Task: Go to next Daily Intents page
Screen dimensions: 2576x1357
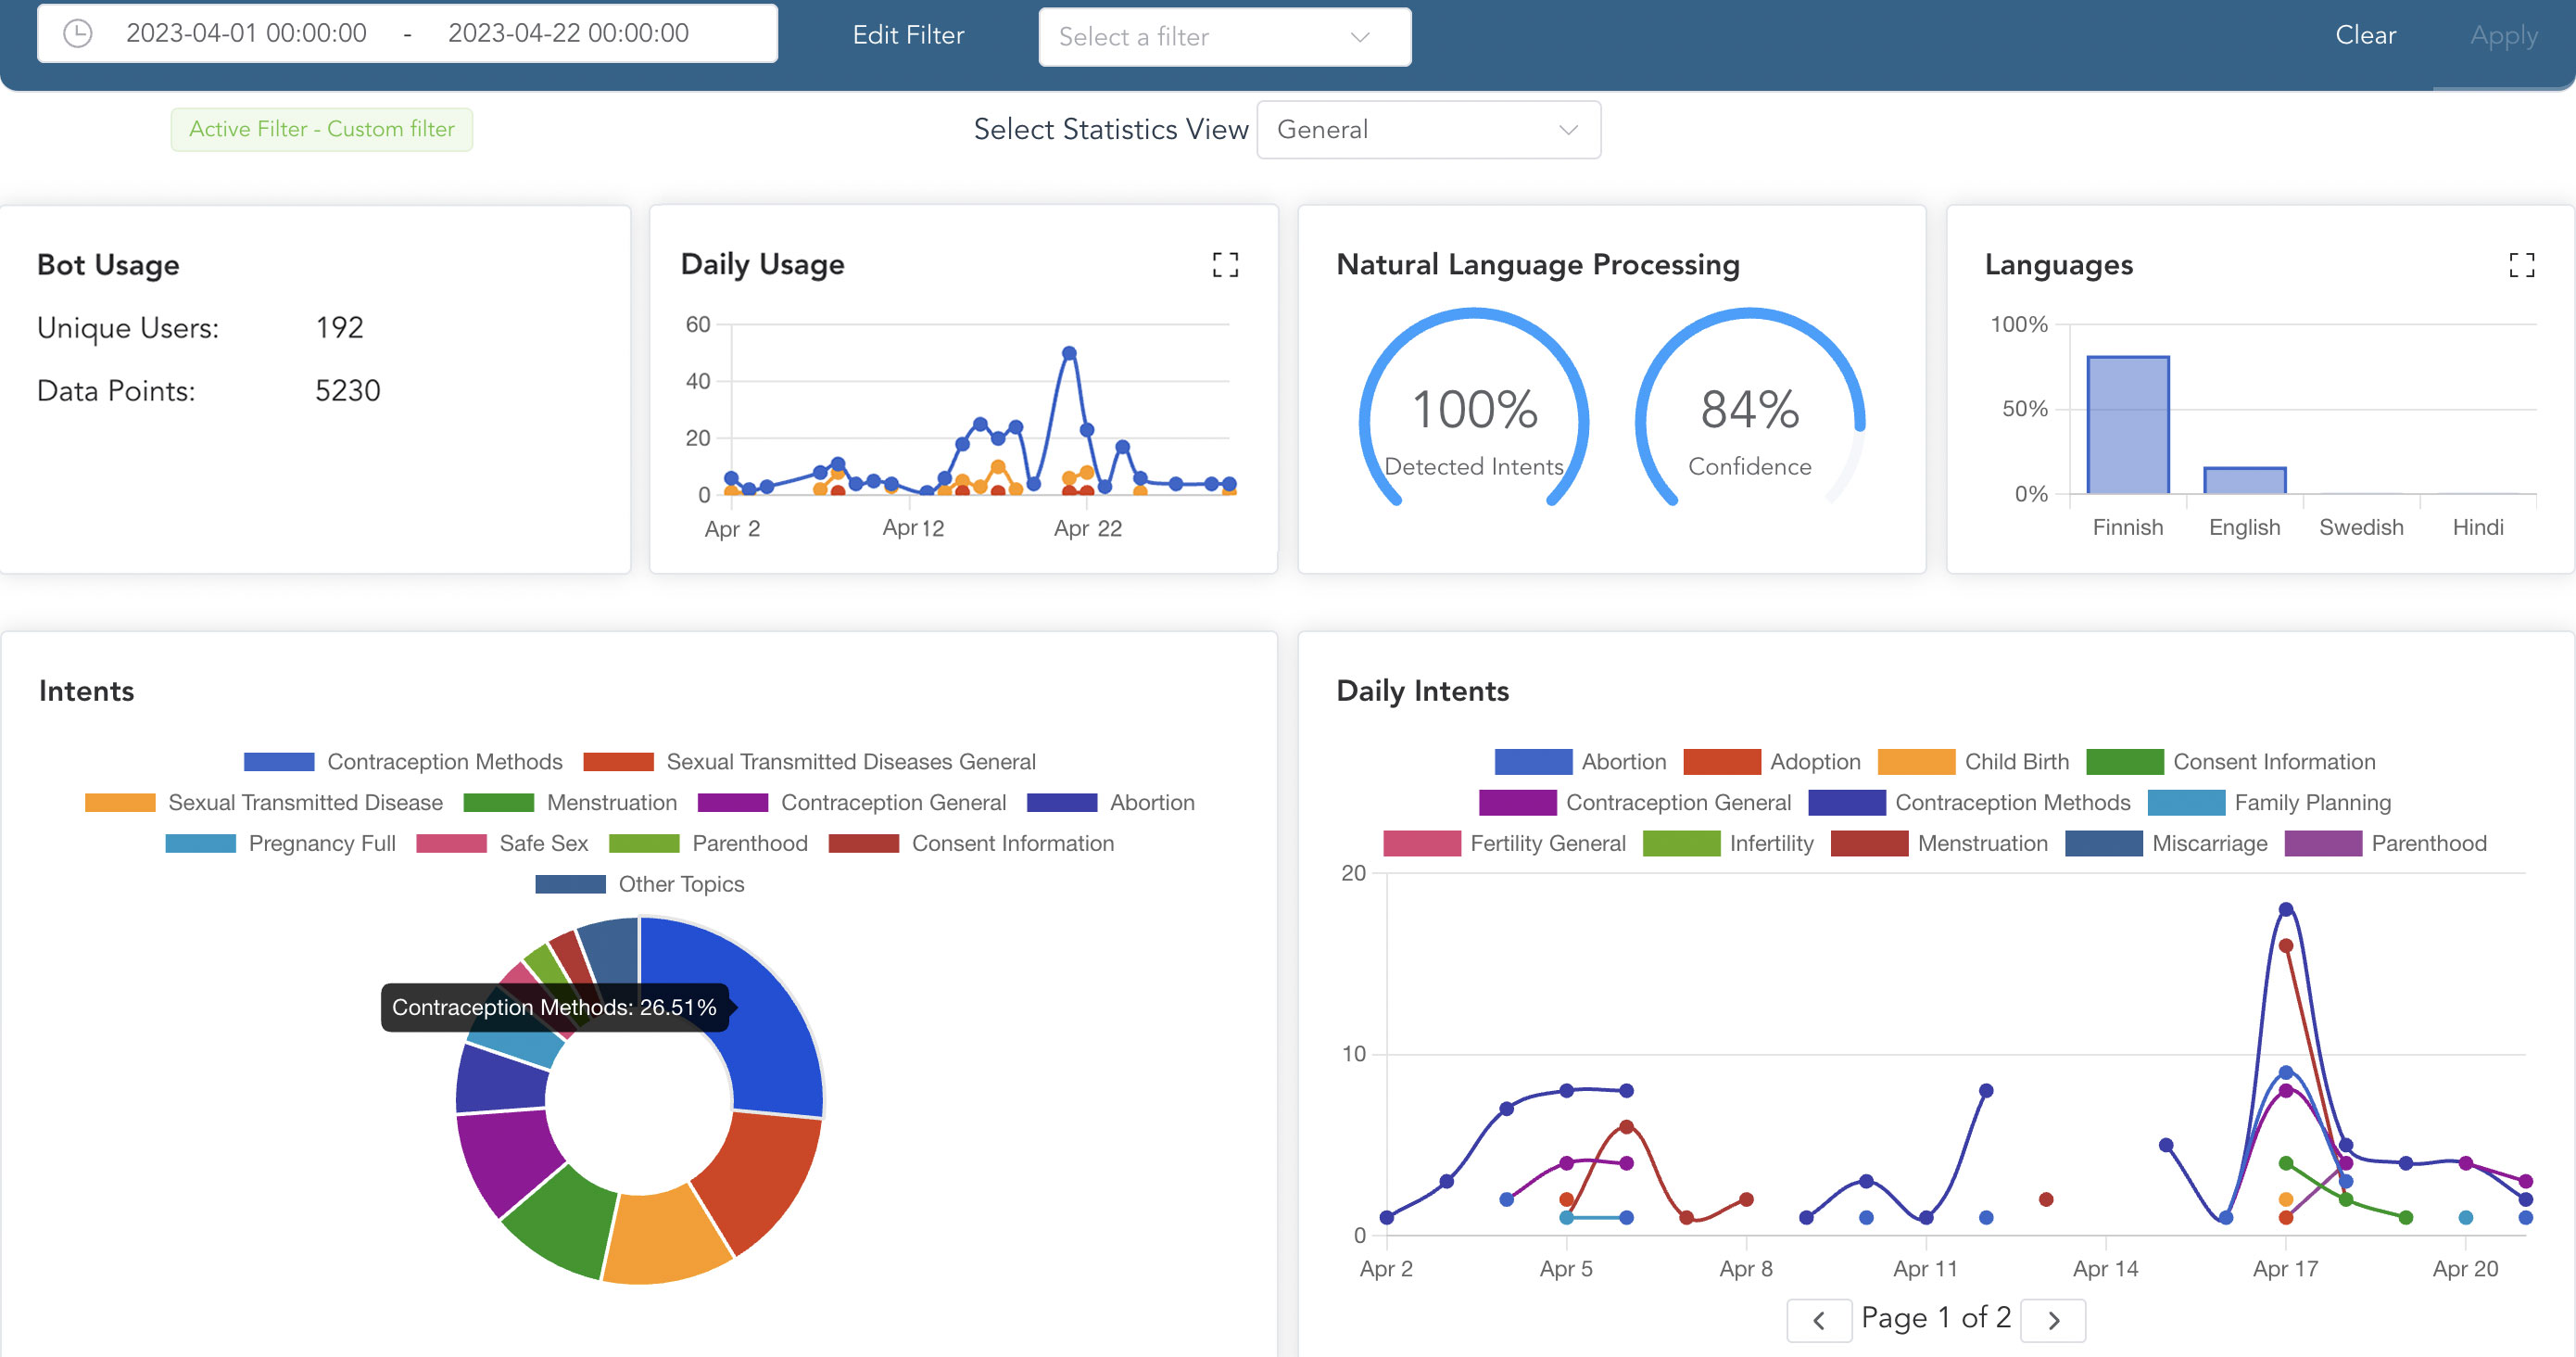Action: pyautogui.click(x=2053, y=1320)
